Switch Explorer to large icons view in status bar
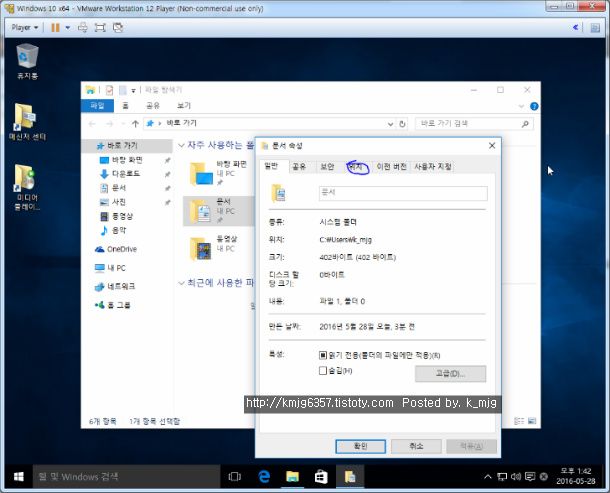This screenshot has height=493, width=610. point(532,421)
